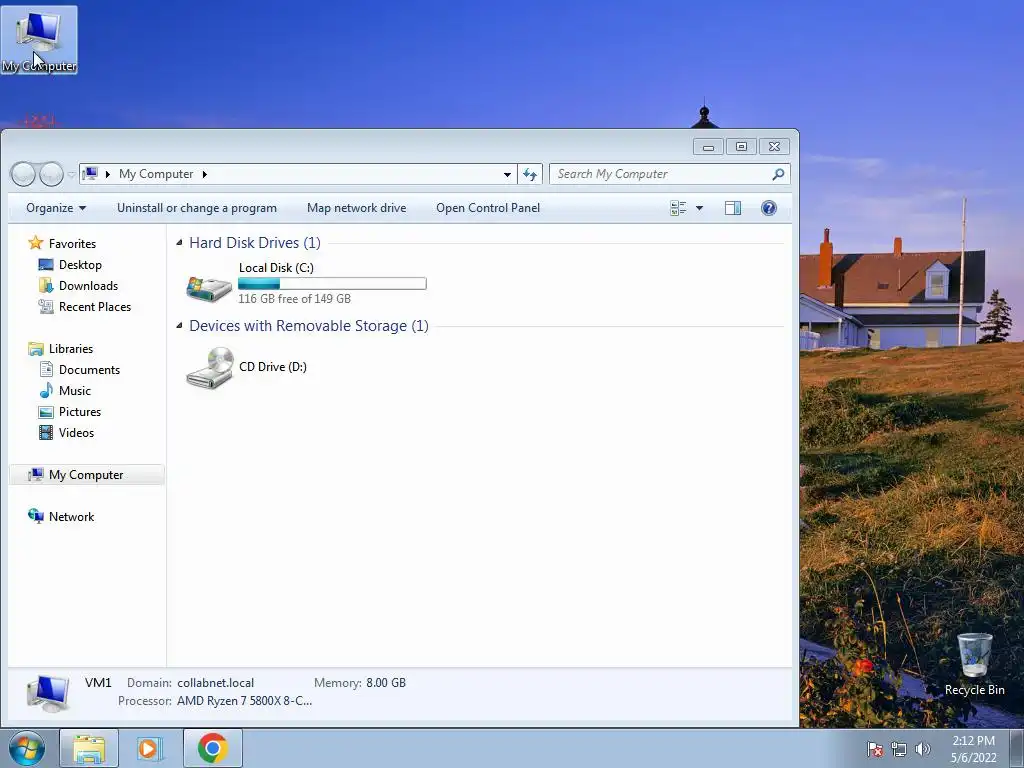Select Downloads in Favorites

click(x=88, y=285)
